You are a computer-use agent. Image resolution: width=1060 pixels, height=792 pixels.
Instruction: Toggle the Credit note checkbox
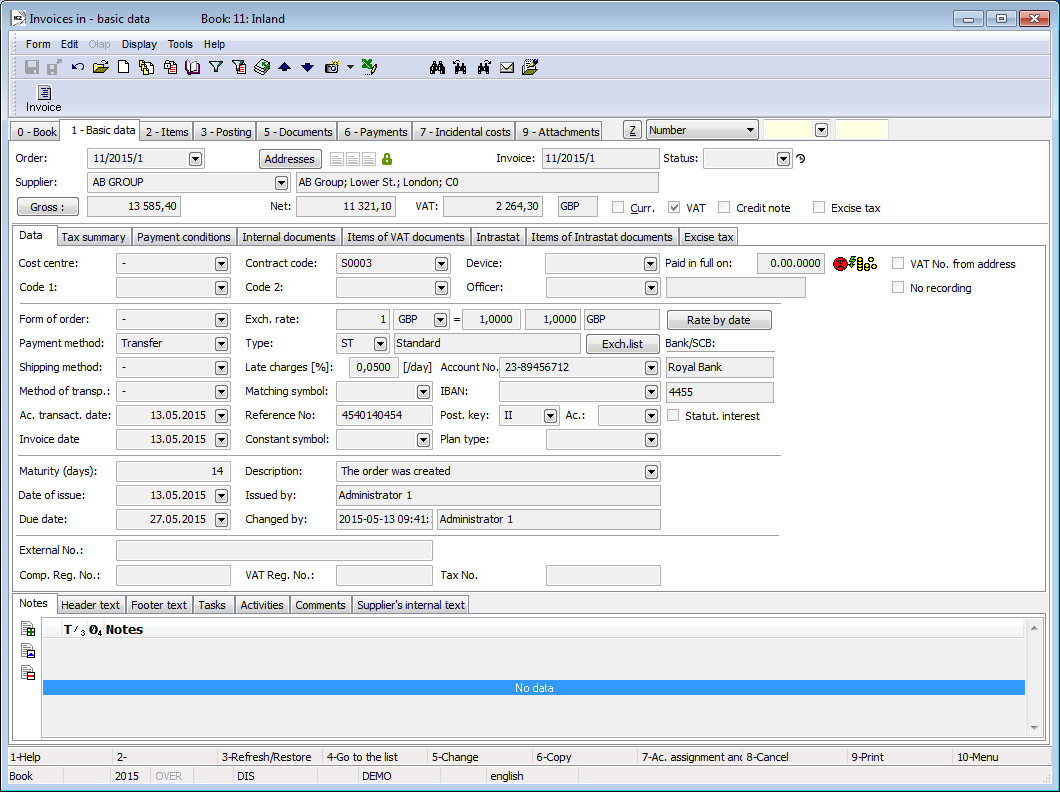point(724,207)
